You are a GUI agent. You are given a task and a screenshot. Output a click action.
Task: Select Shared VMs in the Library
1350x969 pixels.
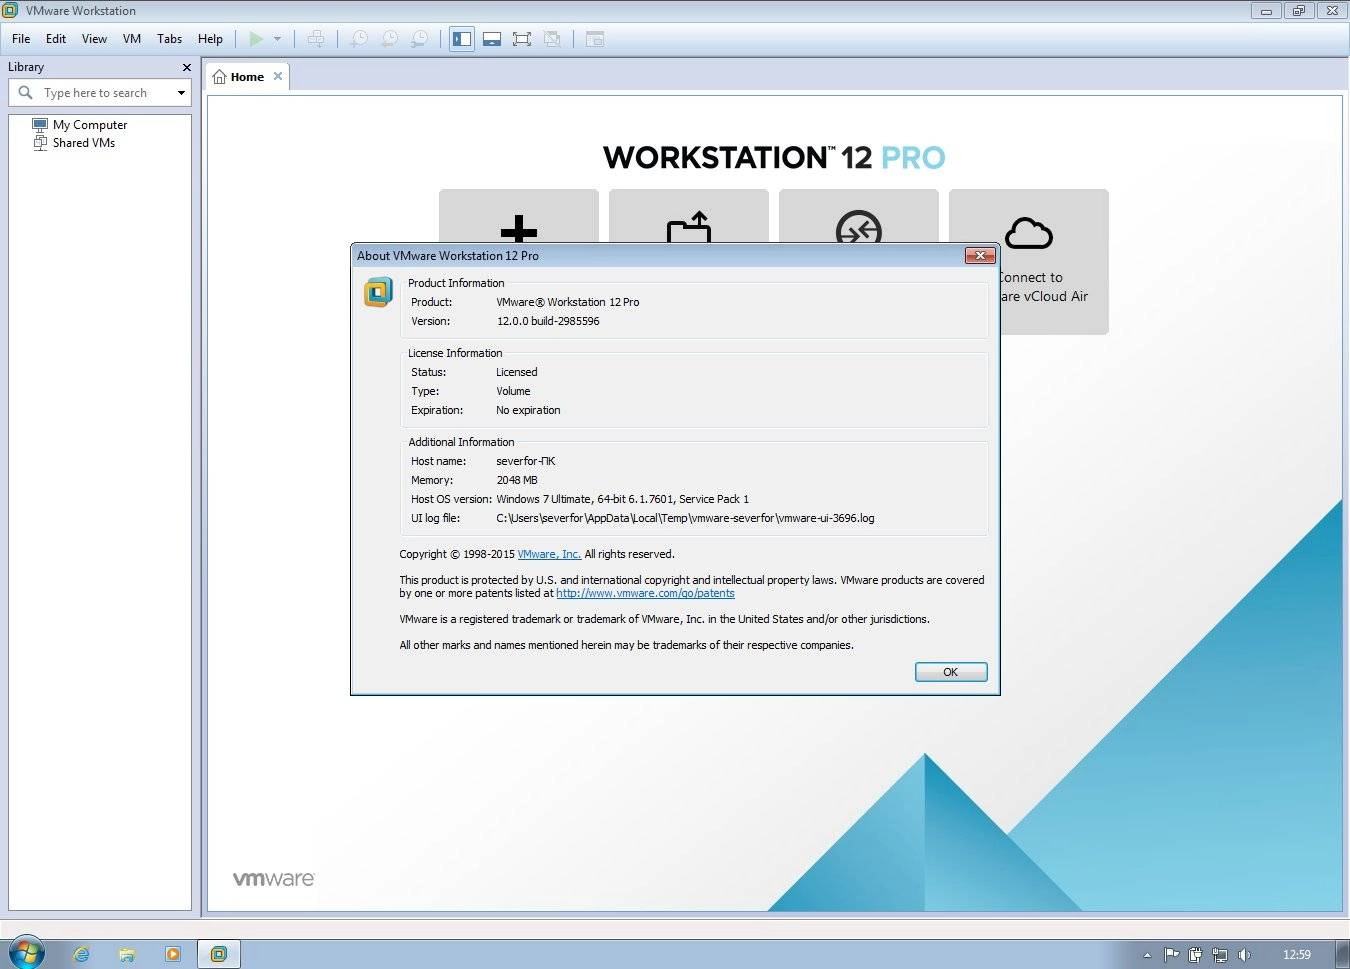(x=74, y=143)
